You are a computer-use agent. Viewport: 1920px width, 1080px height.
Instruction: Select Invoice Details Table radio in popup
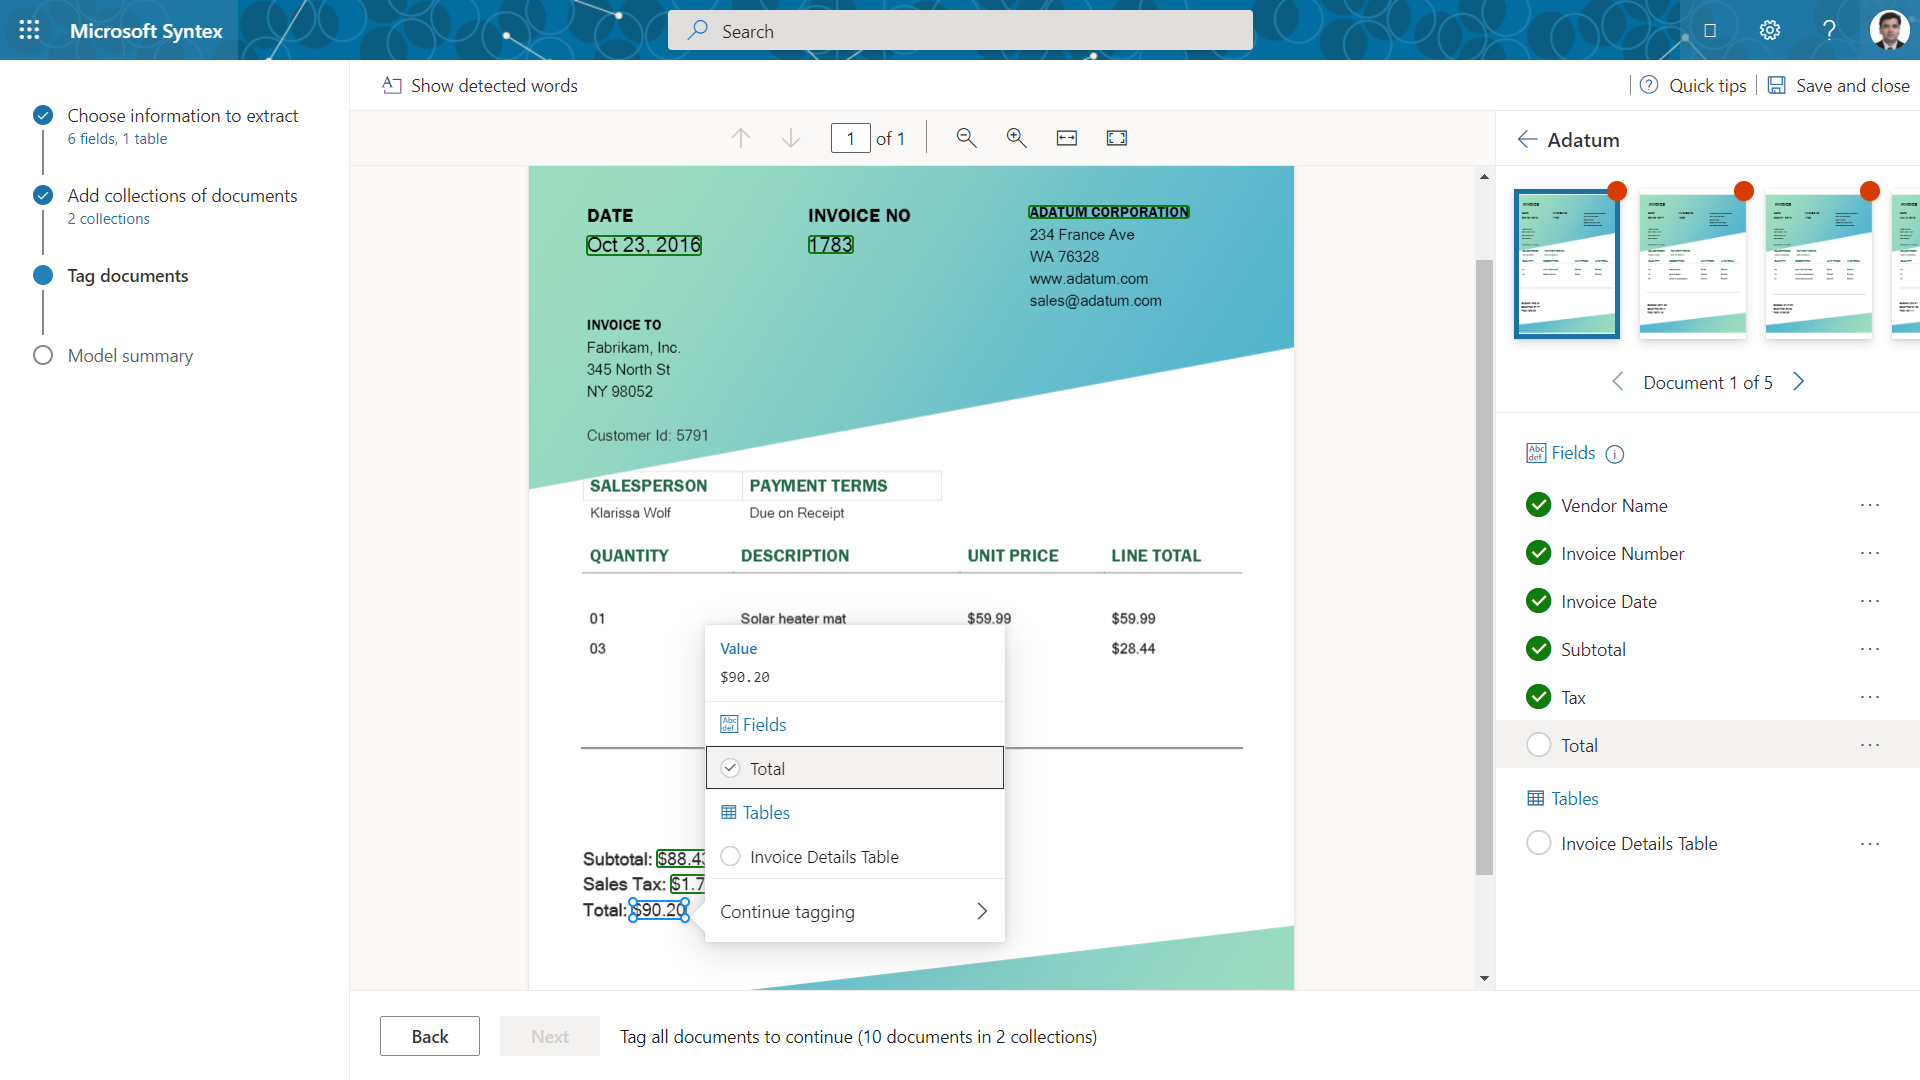[731, 857]
